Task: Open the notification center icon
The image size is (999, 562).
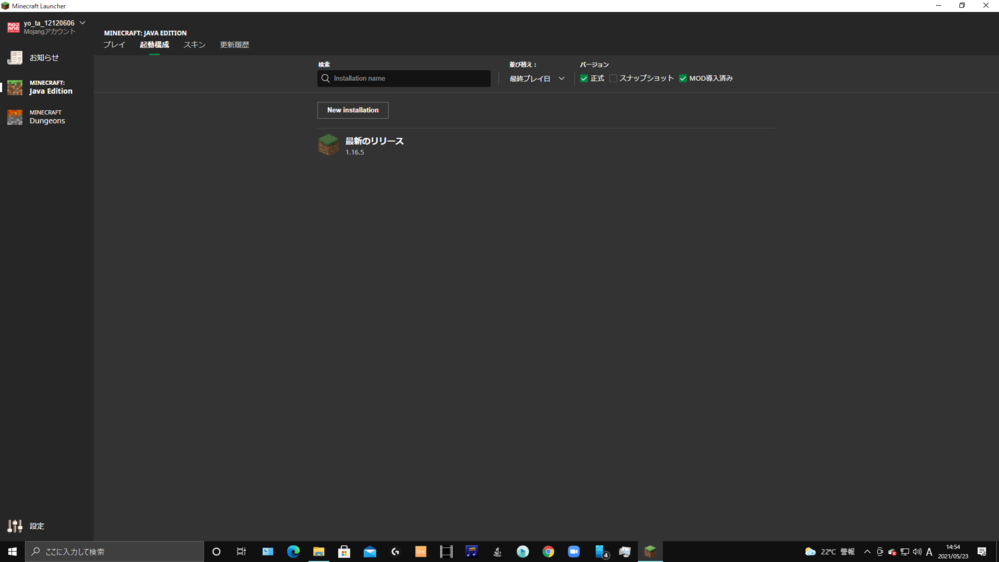Action: click(x=982, y=552)
